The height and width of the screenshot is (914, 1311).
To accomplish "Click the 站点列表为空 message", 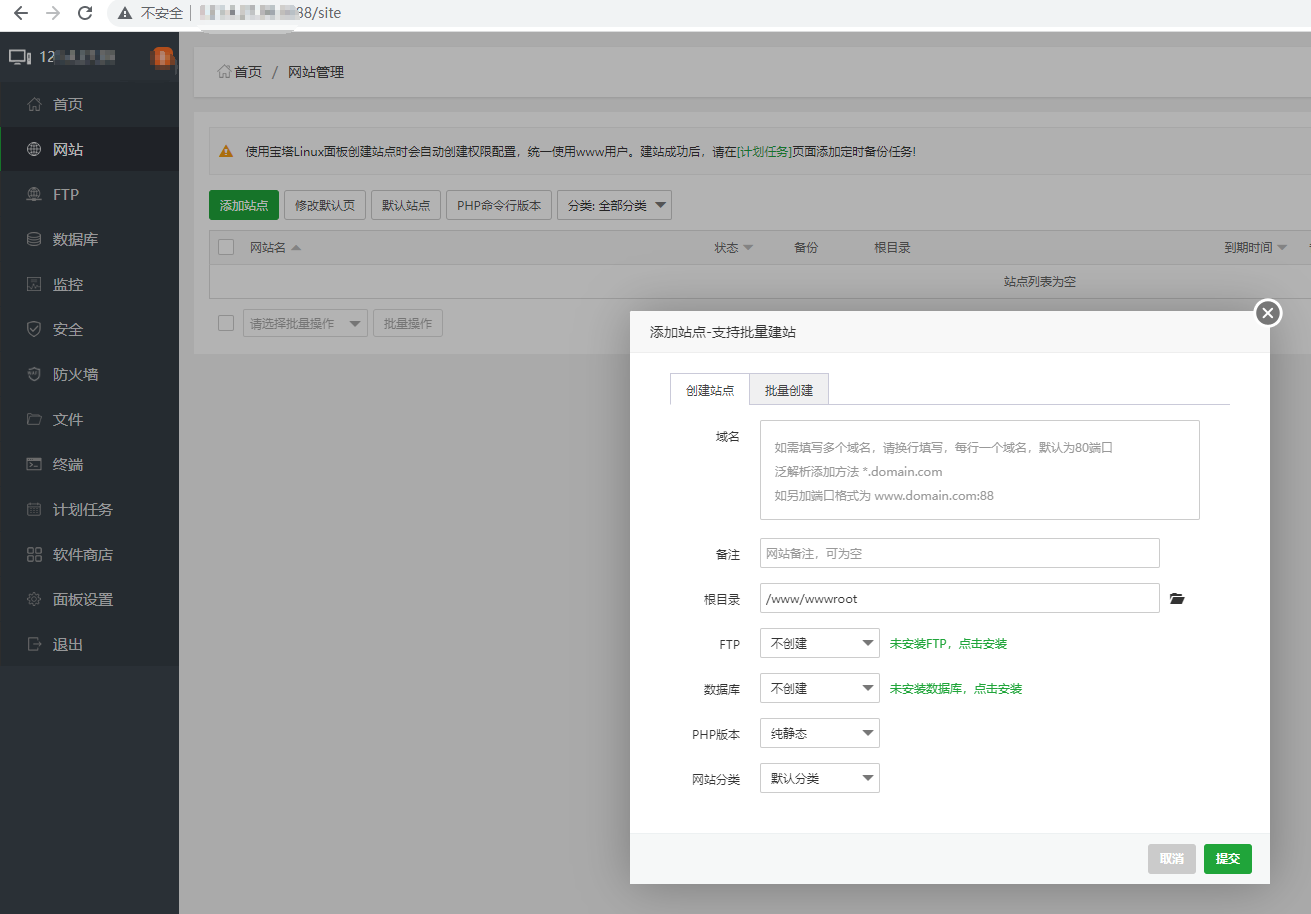I will 1040,282.
